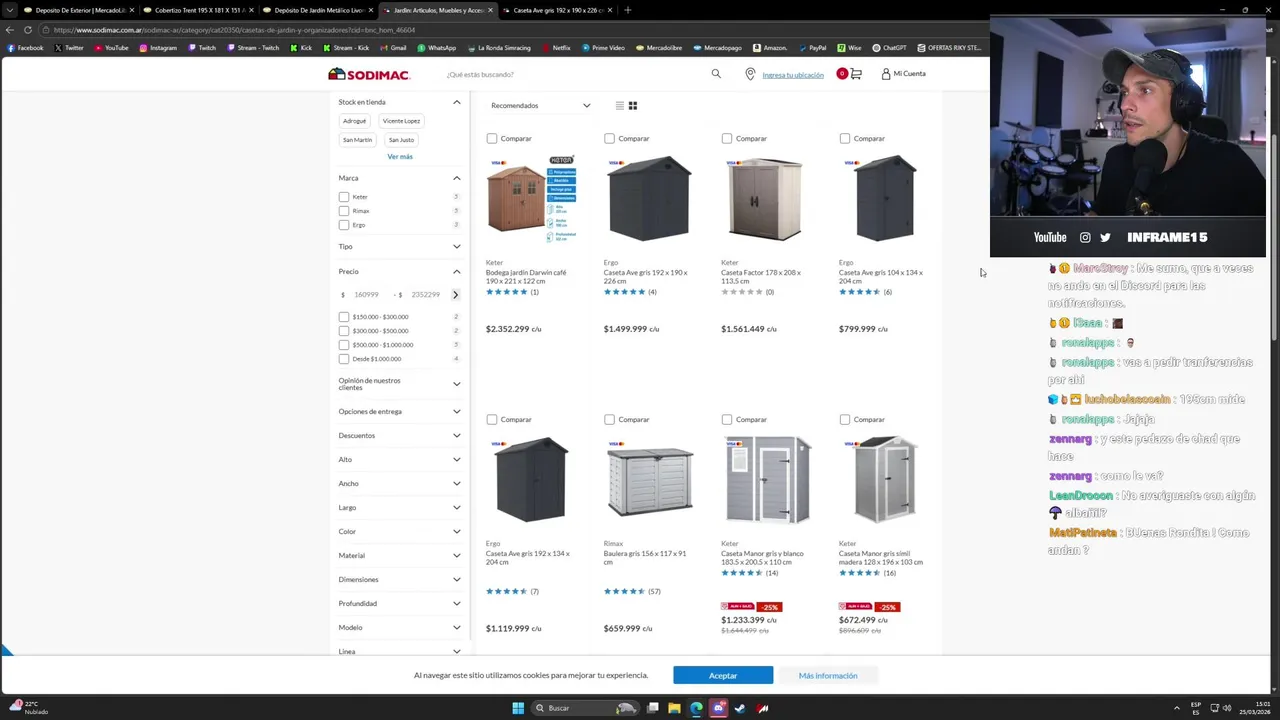Open the PayPal bookmark
This screenshot has height=720, width=1280.
click(x=812, y=48)
